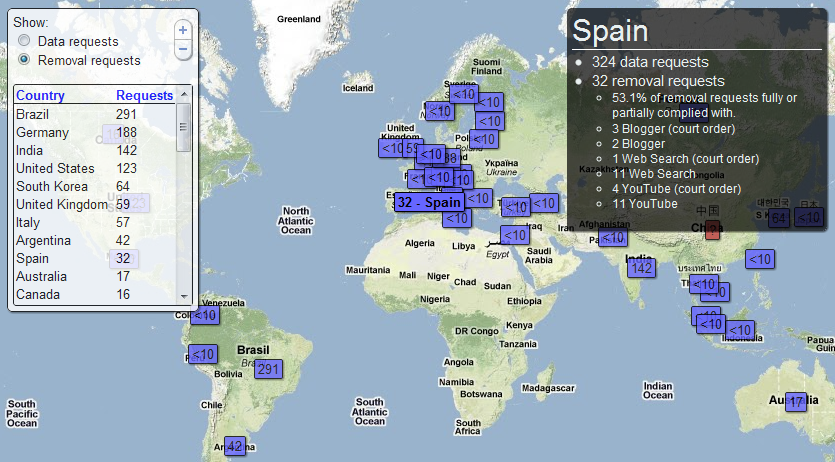Click the 42 marker on Argentina
The image size is (835, 462).
click(235, 446)
